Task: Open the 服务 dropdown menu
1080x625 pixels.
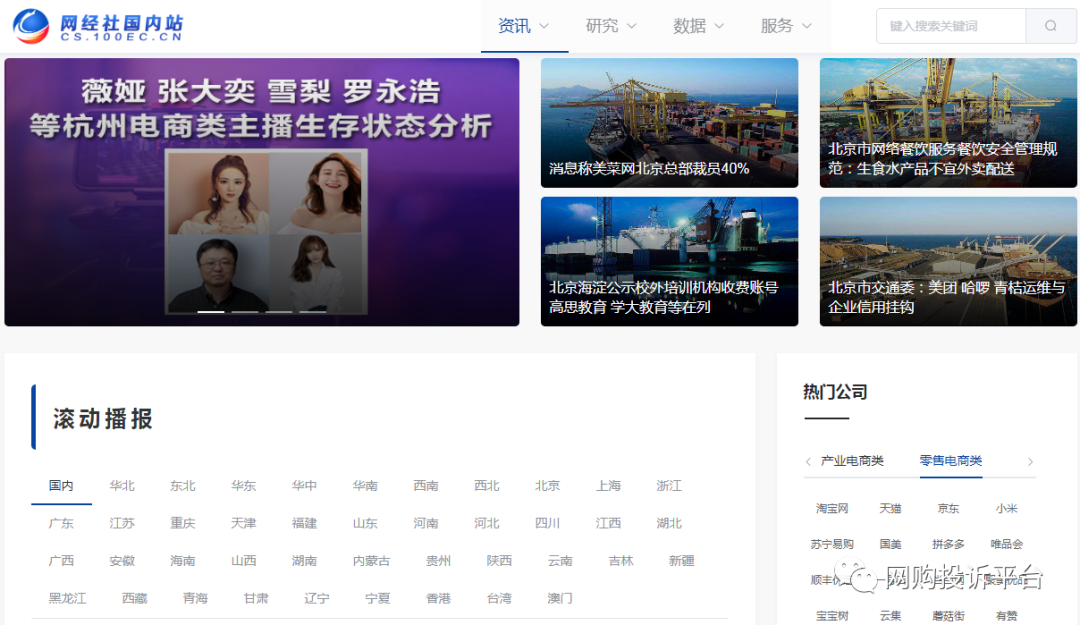Action: [x=786, y=26]
